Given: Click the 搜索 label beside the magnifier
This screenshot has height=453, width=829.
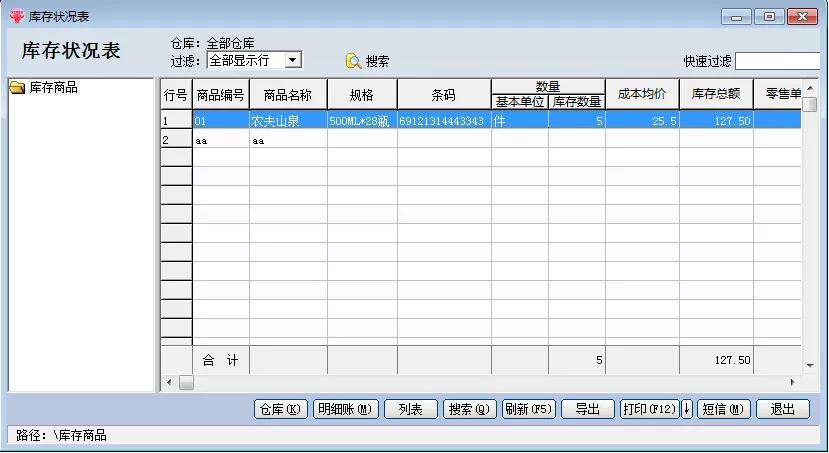Looking at the screenshot, I should 377,61.
